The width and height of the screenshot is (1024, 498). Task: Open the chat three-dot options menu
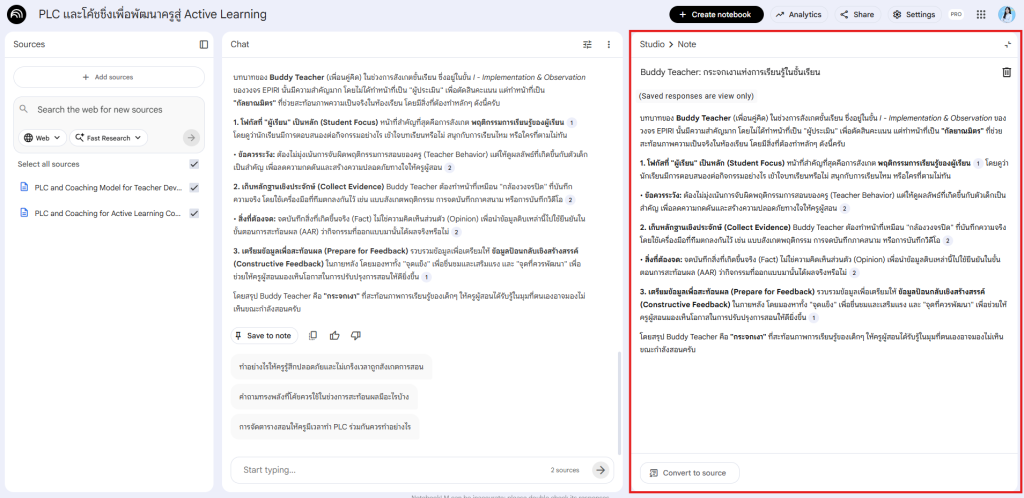coord(608,44)
